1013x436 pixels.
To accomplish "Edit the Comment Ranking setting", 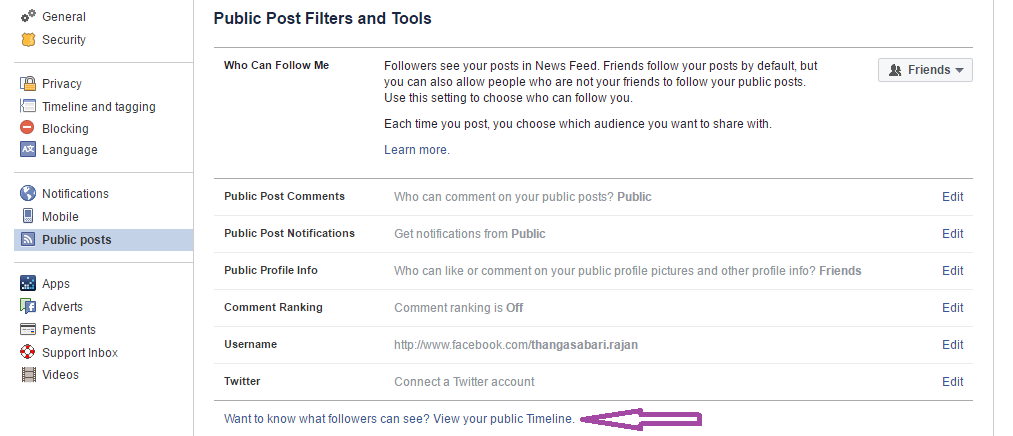I will [x=952, y=308].
